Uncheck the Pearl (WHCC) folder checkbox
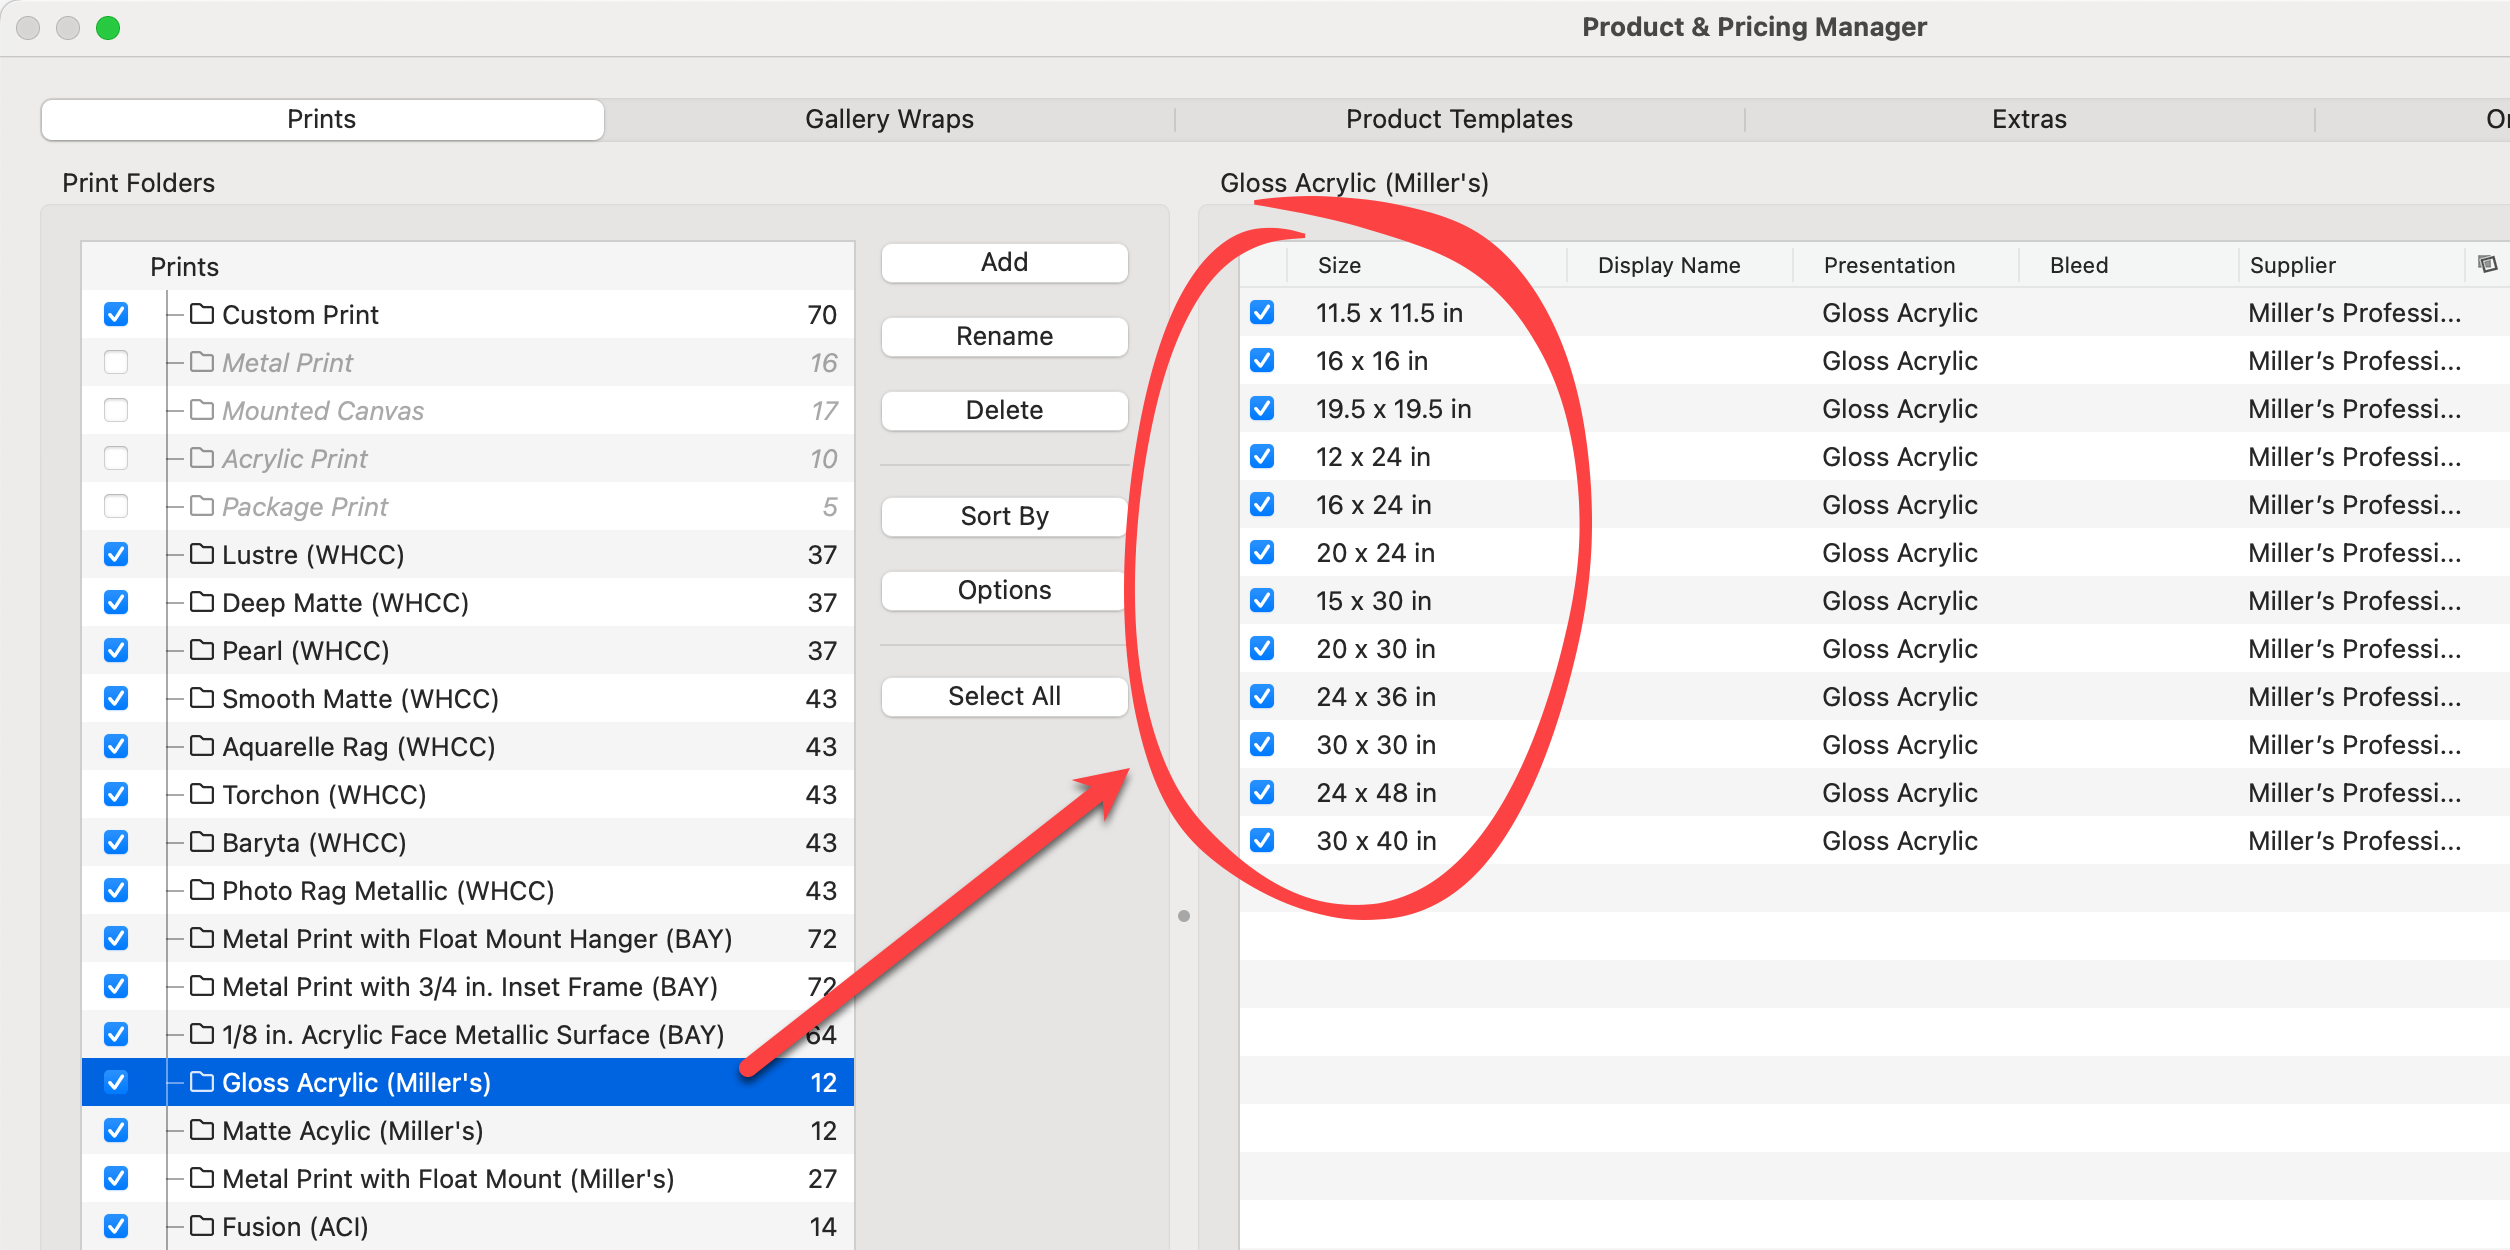The height and width of the screenshot is (1250, 2510). pyautogui.click(x=116, y=650)
